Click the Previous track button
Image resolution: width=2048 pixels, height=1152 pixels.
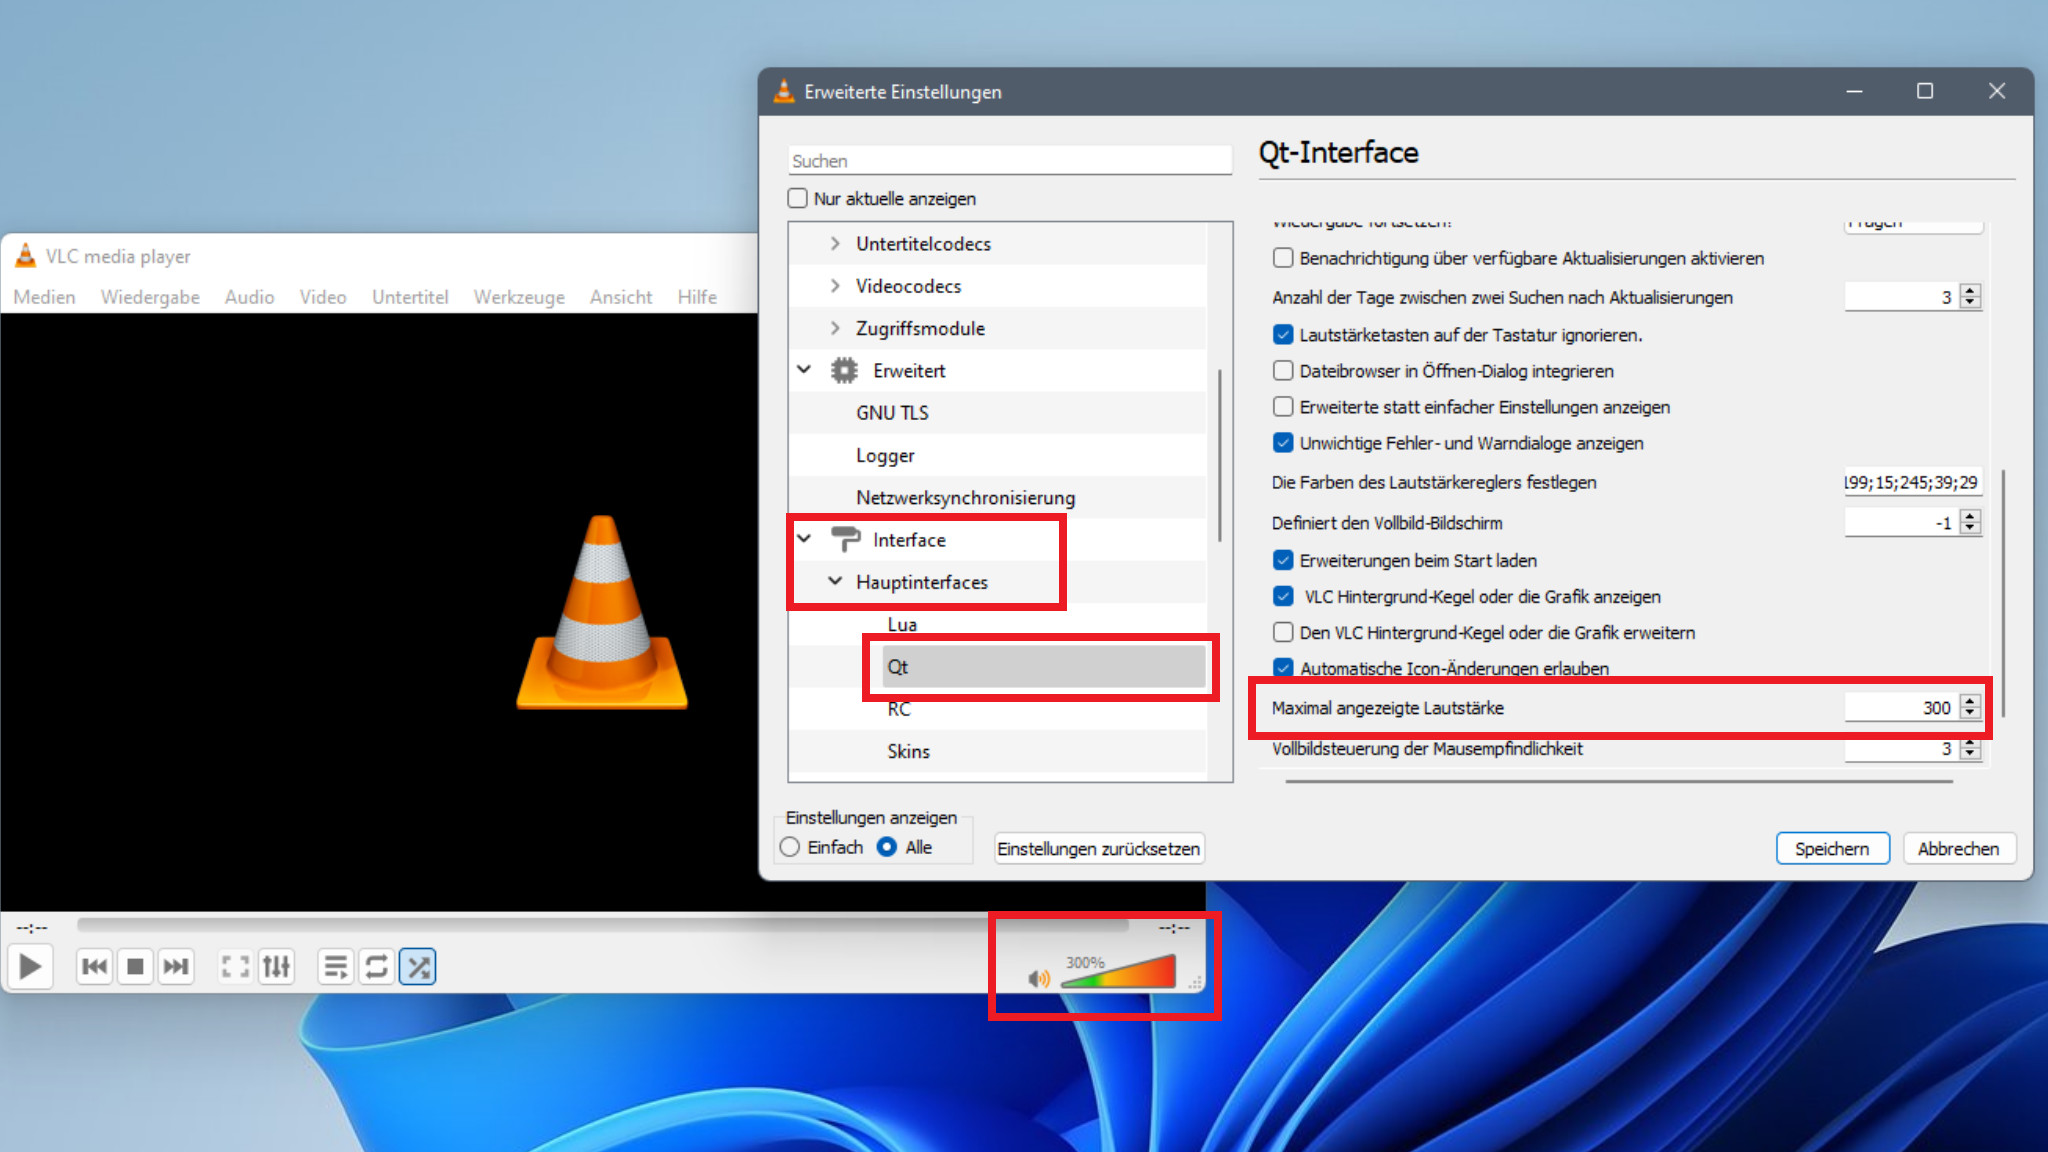[95, 966]
